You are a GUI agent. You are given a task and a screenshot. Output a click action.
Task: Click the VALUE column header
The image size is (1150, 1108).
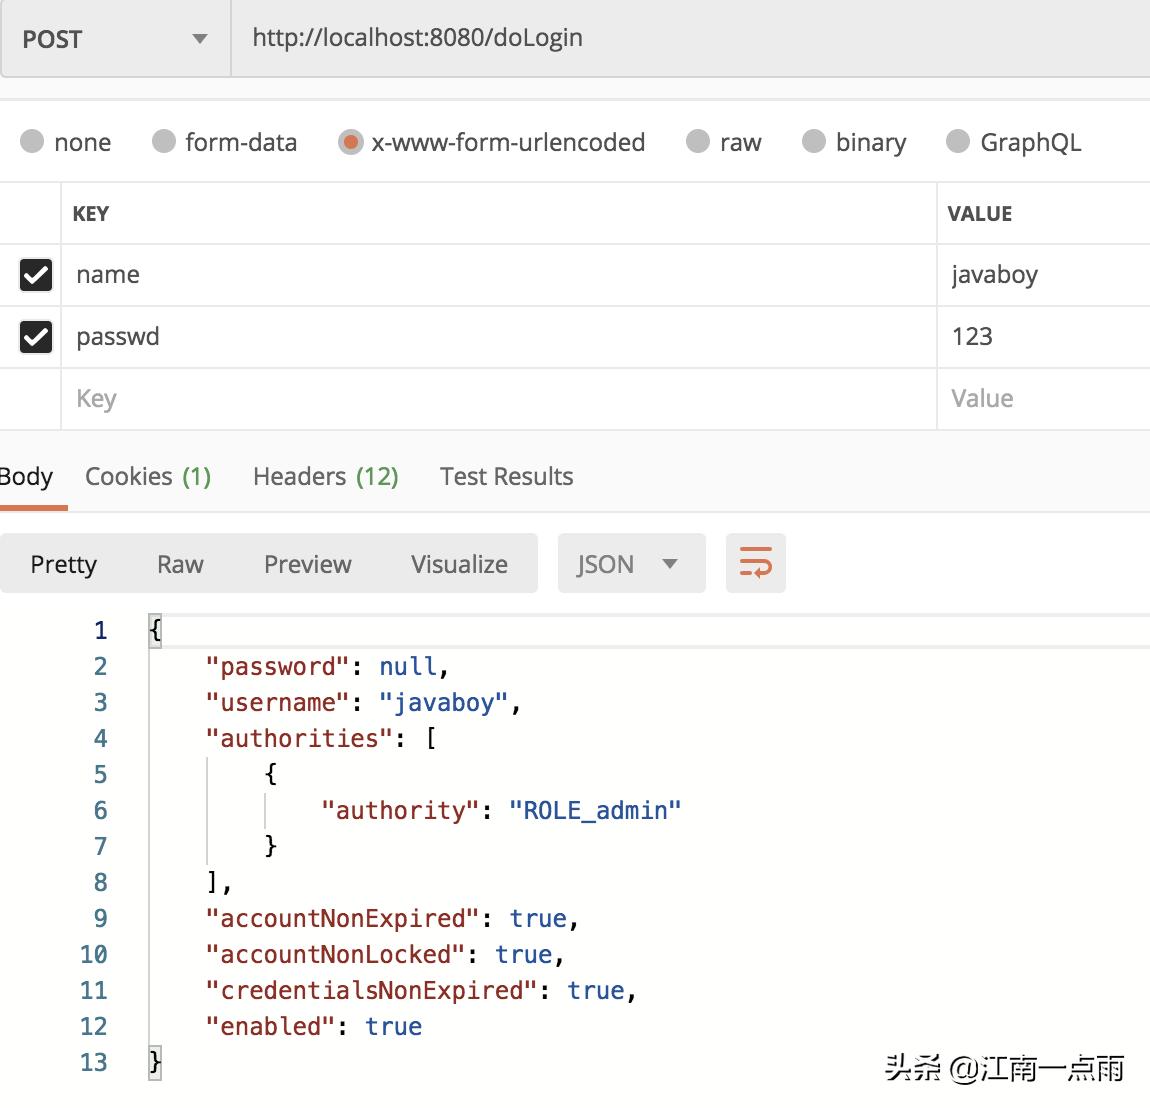[x=979, y=213]
